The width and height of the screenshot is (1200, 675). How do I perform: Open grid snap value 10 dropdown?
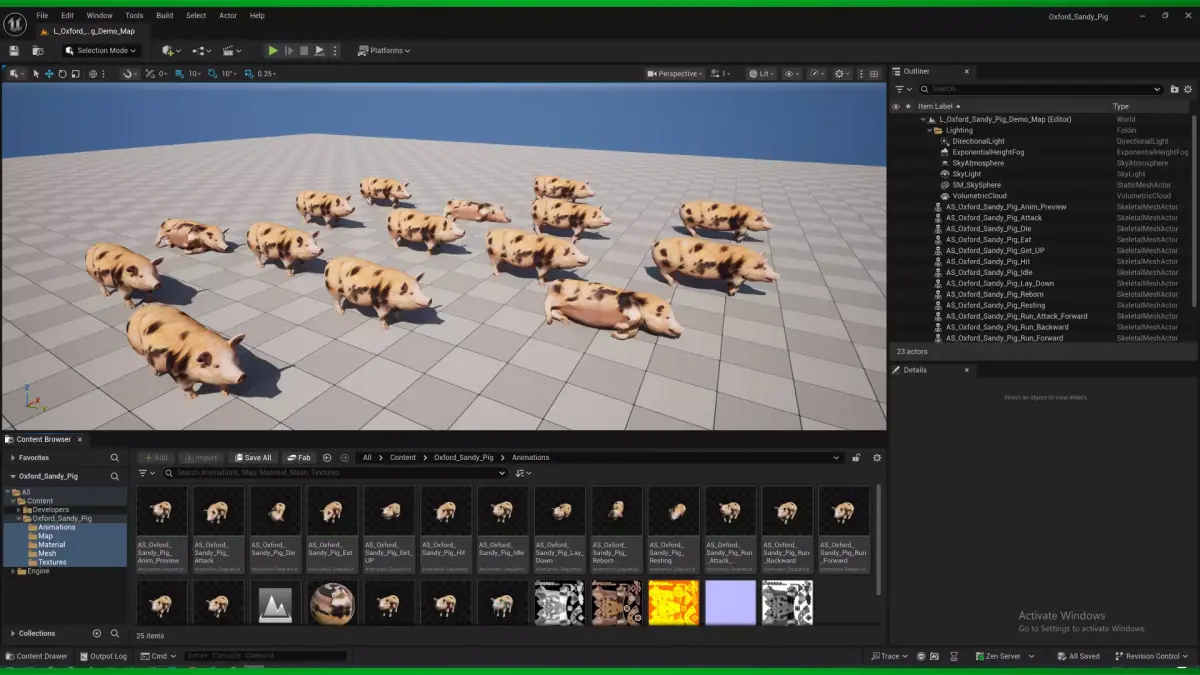(x=195, y=74)
